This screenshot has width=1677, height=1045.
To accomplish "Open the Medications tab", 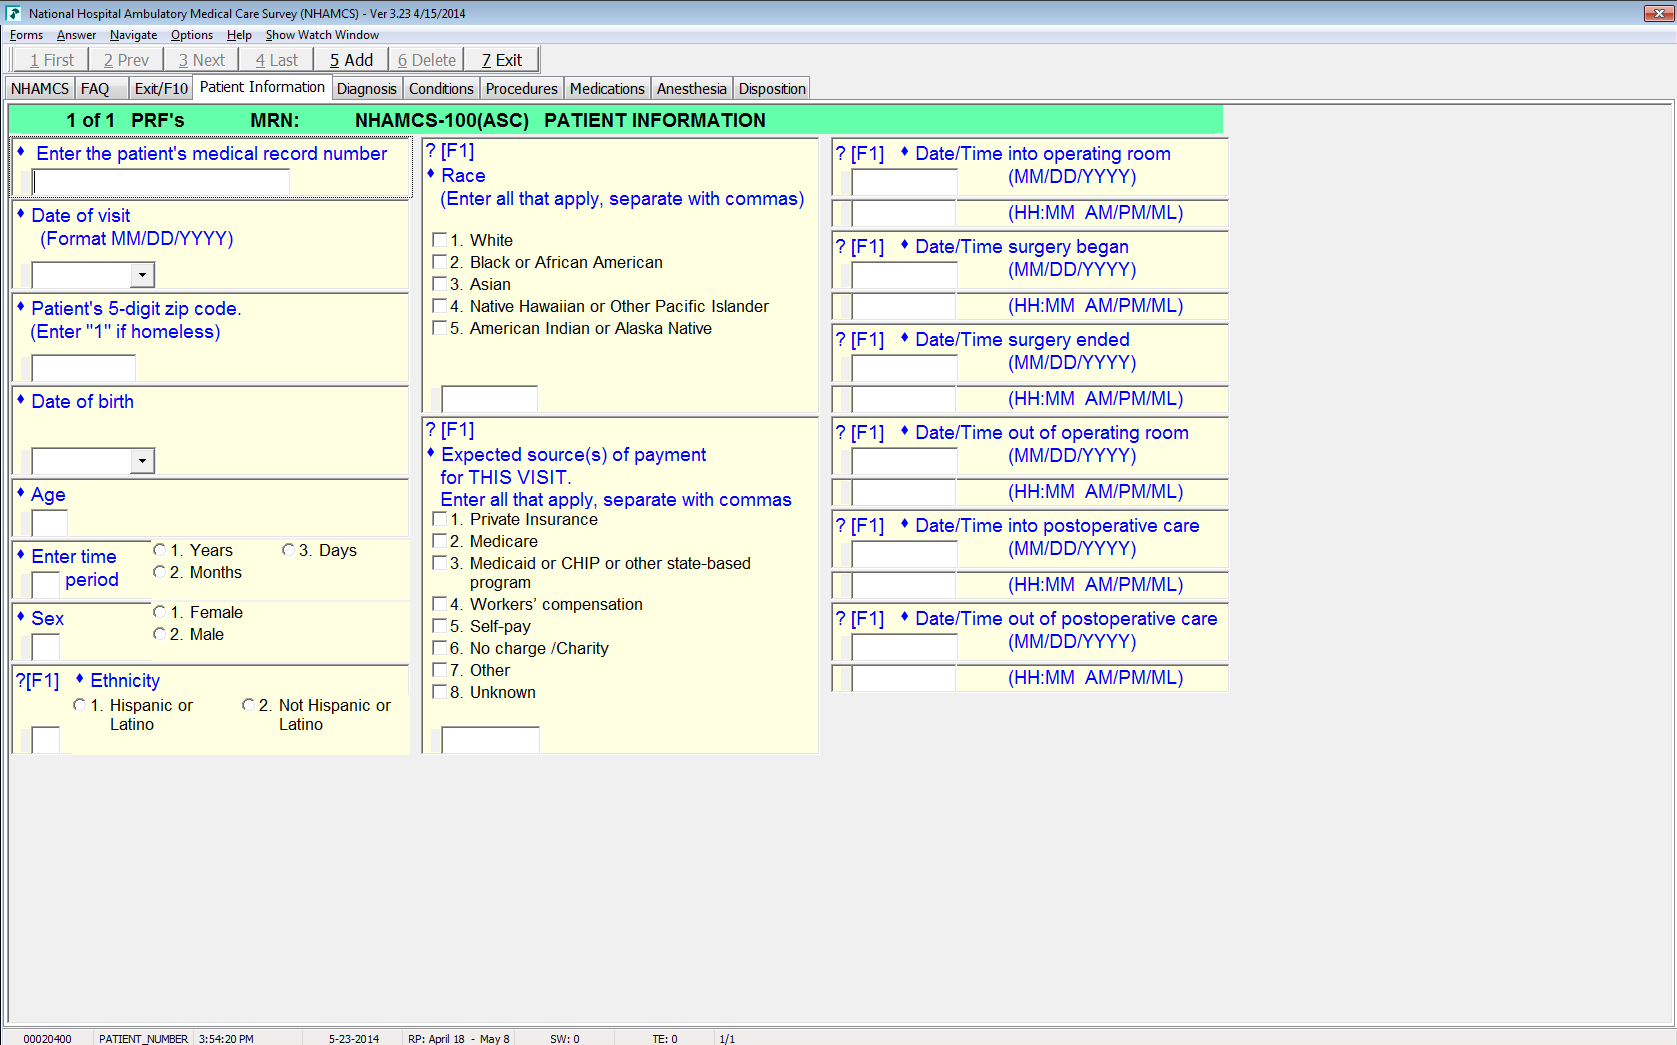I will coord(606,89).
